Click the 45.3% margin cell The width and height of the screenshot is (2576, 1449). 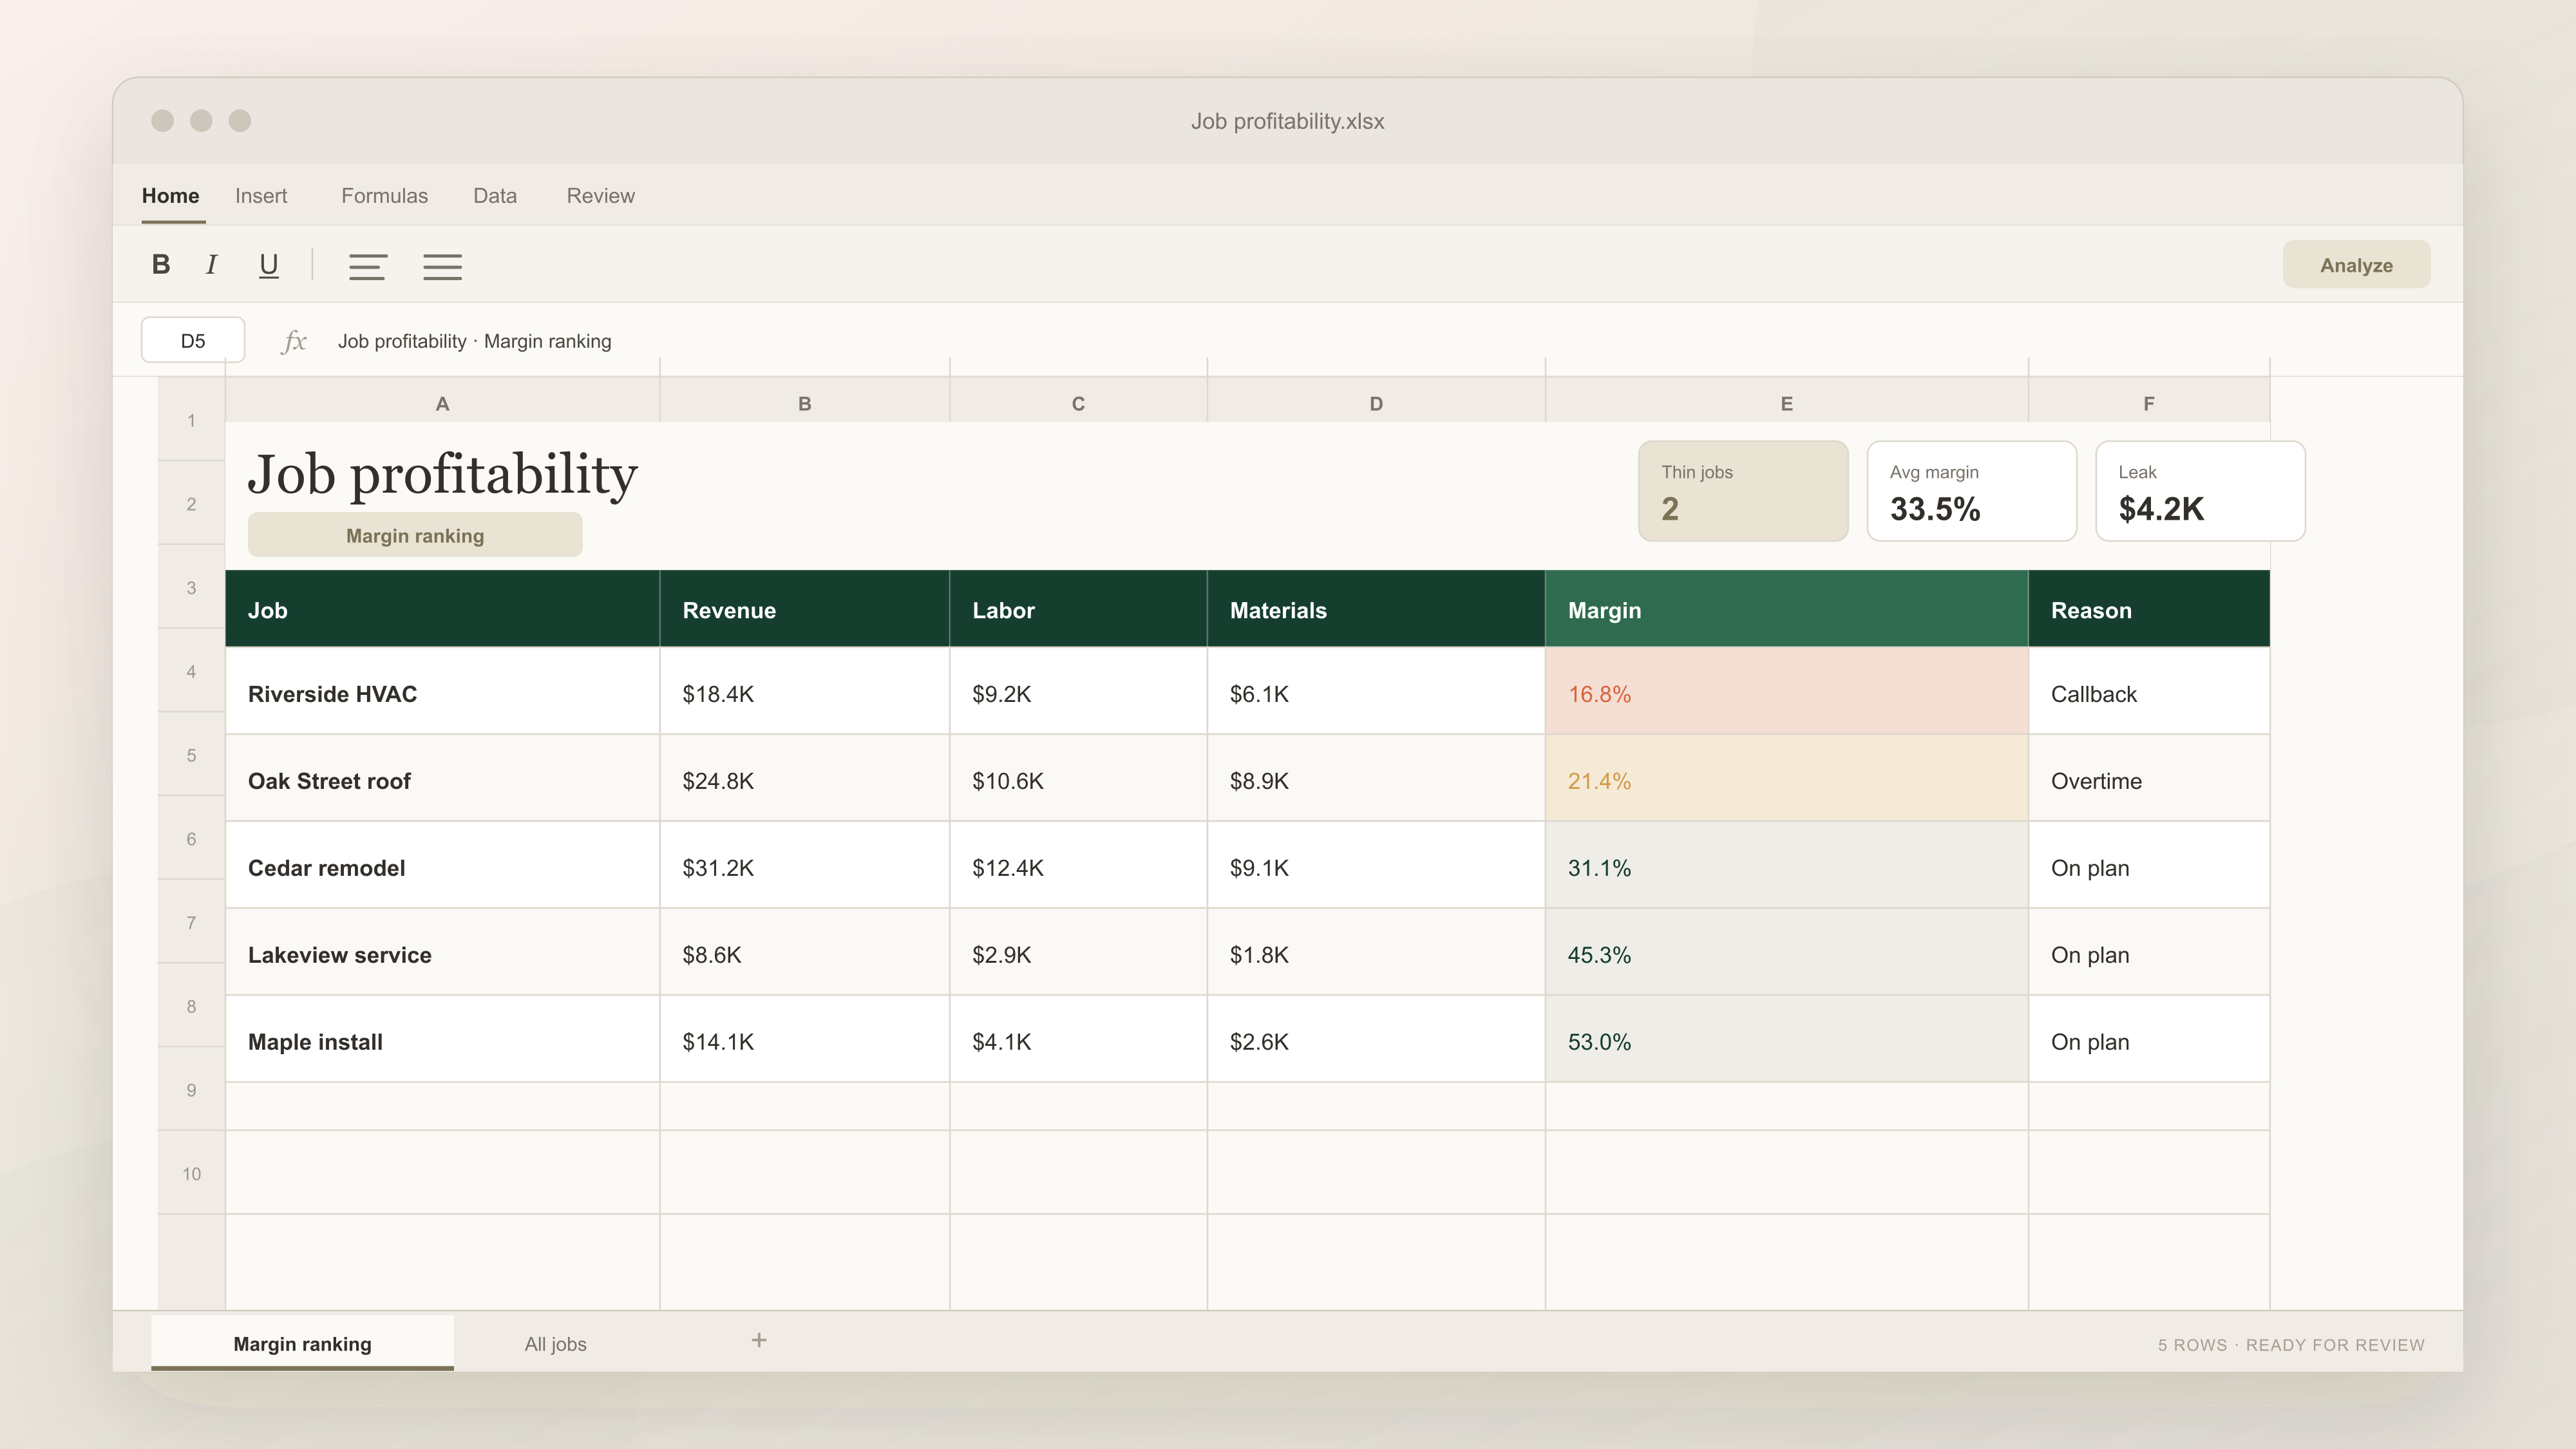[x=1786, y=952]
